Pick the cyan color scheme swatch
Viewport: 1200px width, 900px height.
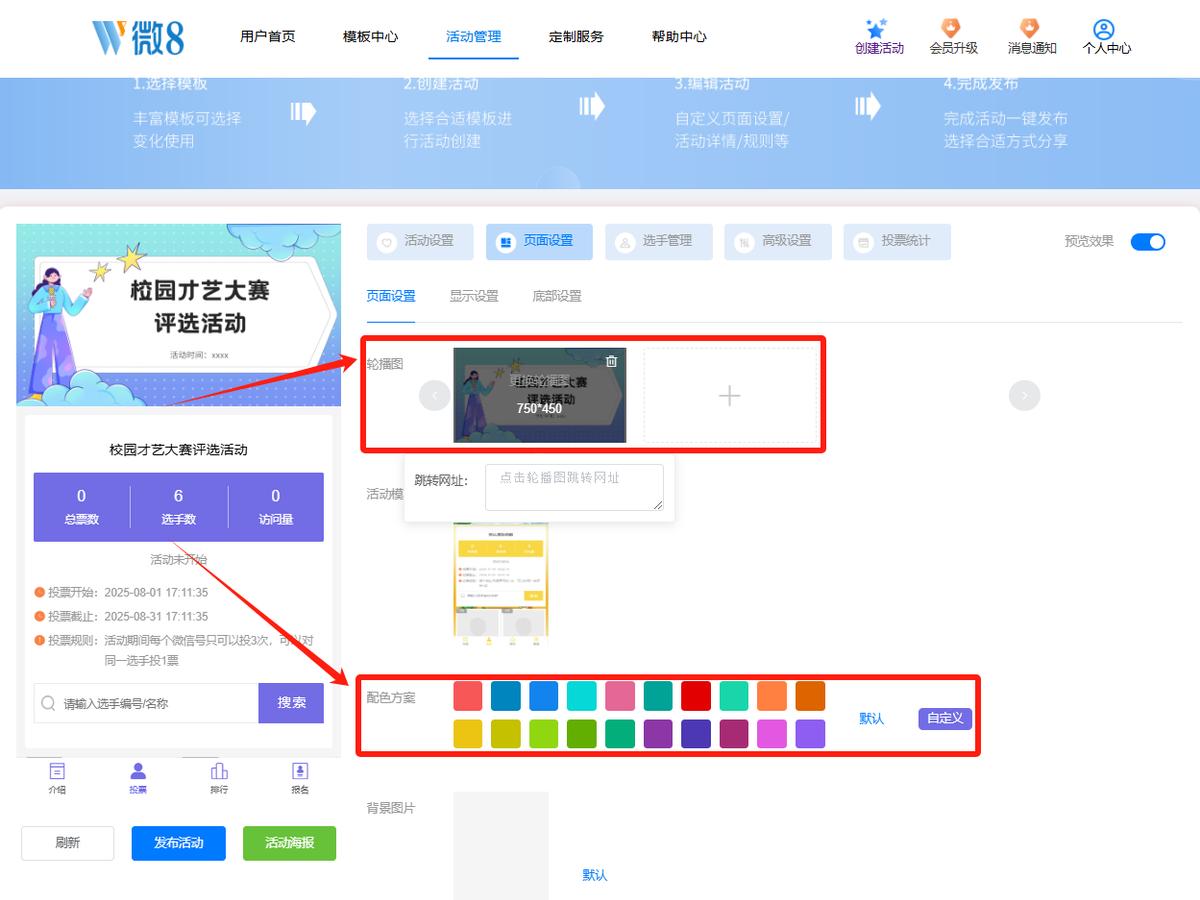582,696
